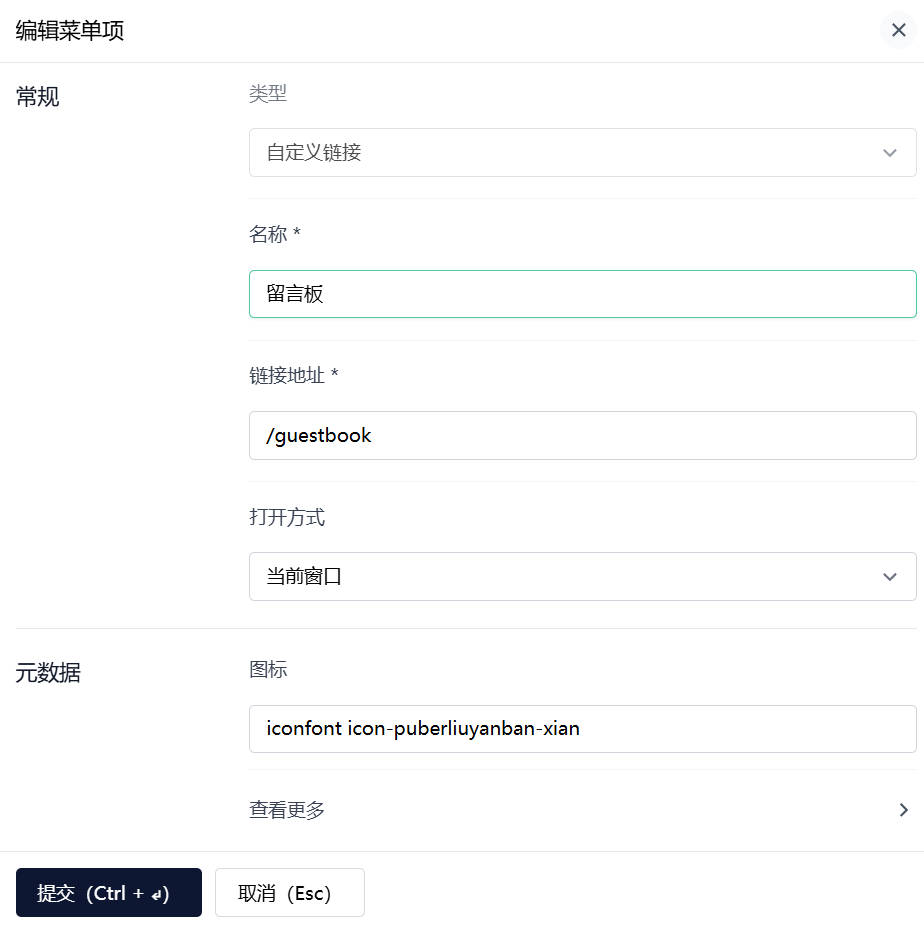Focus the 名称 field containing 留言板
Screen dimensions: 924x928
pyautogui.click(x=582, y=294)
